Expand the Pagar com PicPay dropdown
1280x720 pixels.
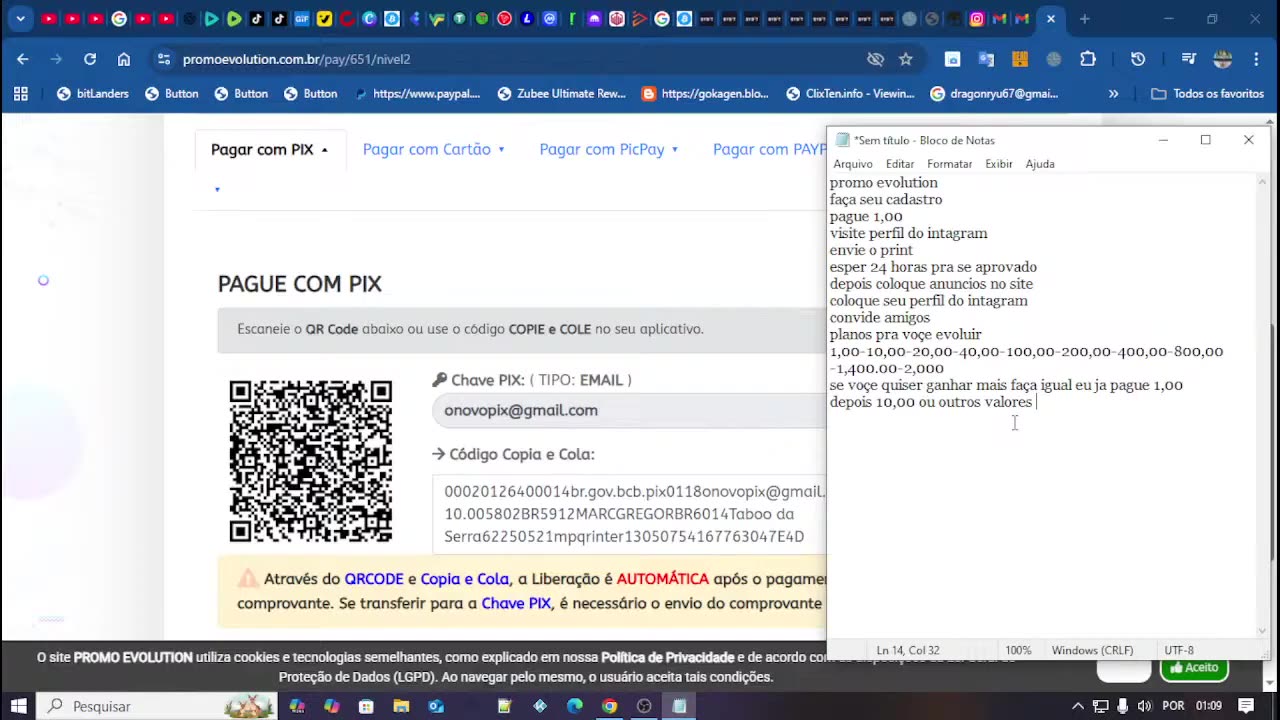point(609,149)
